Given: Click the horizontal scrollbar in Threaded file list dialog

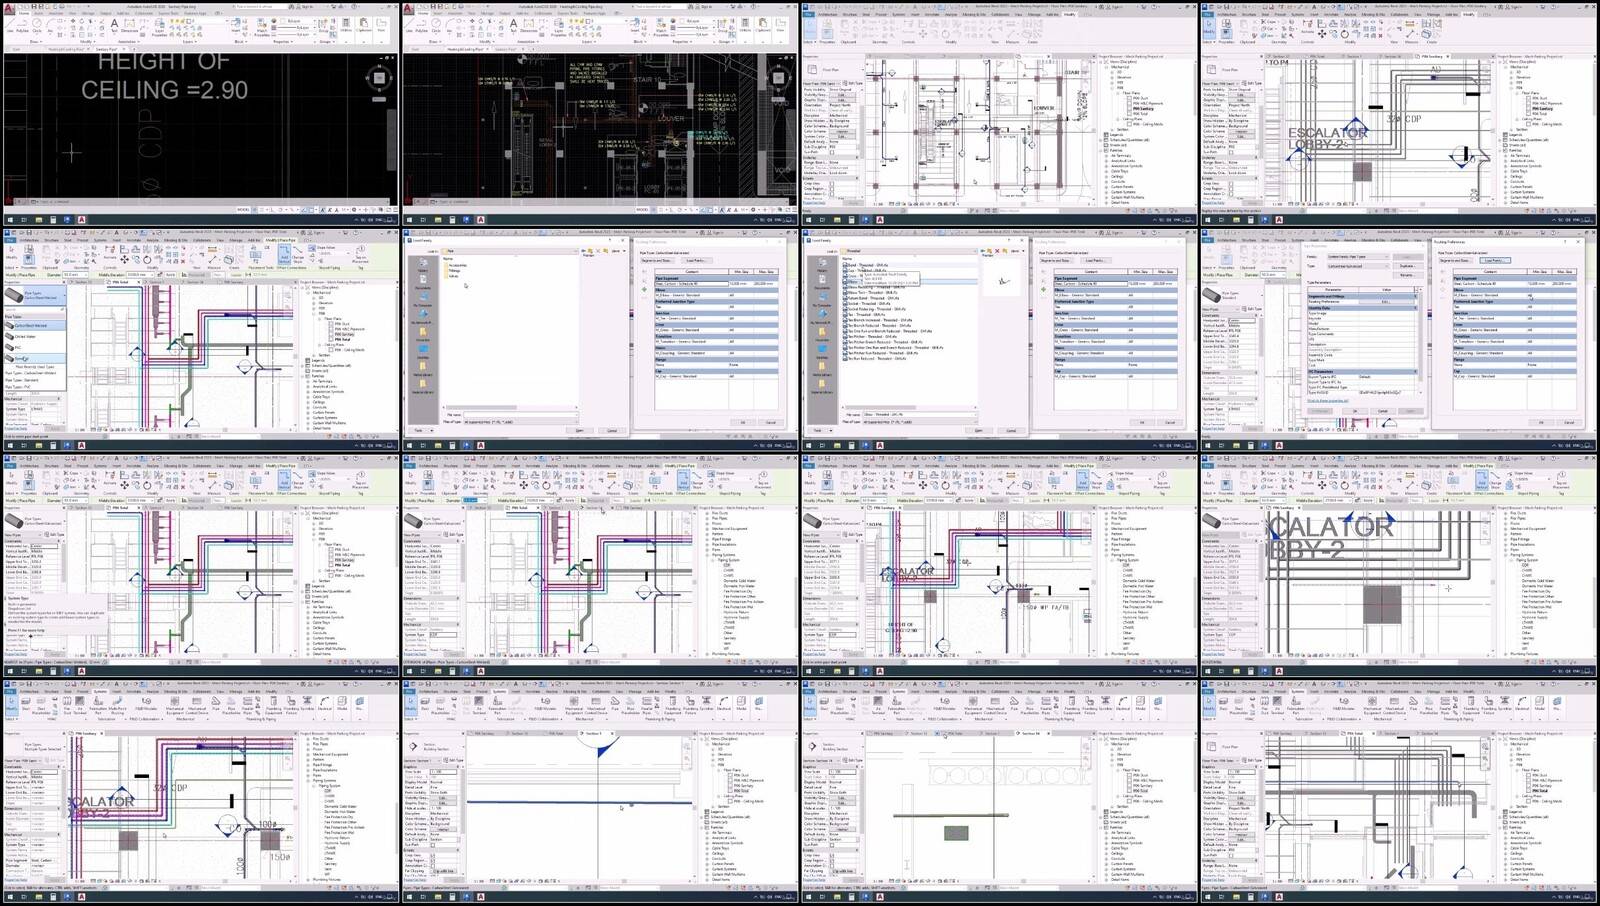Looking at the screenshot, I should click(x=881, y=407).
